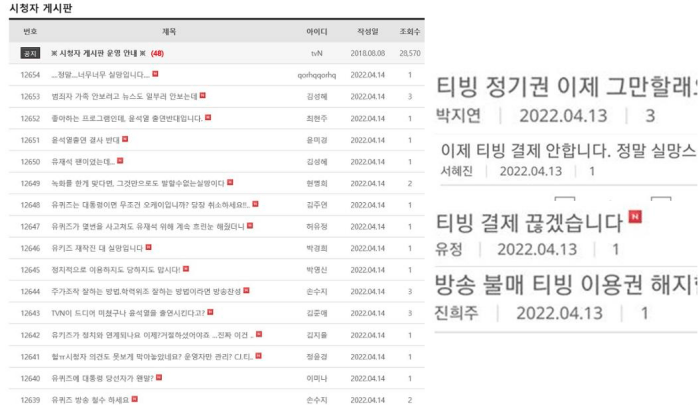This screenshot has width=700, height=405.
Task: Click post number 12644
Action: coord(30,292)
